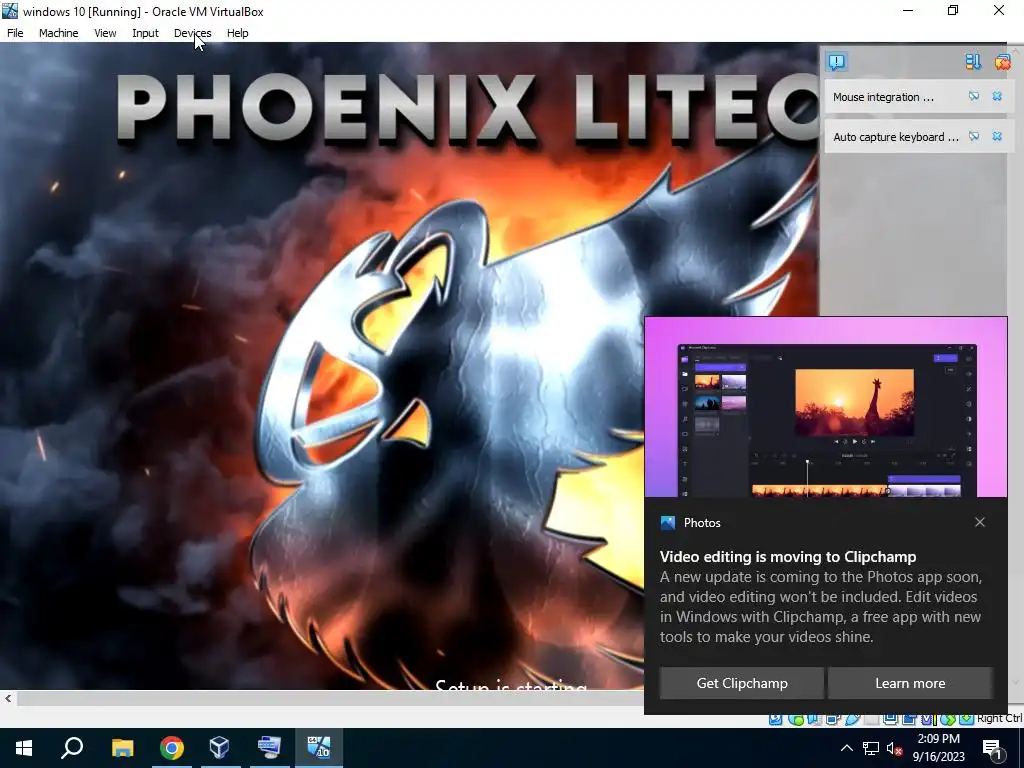Open Windows taskbar search
1024x768 pixels.
[x=72, y=748]
